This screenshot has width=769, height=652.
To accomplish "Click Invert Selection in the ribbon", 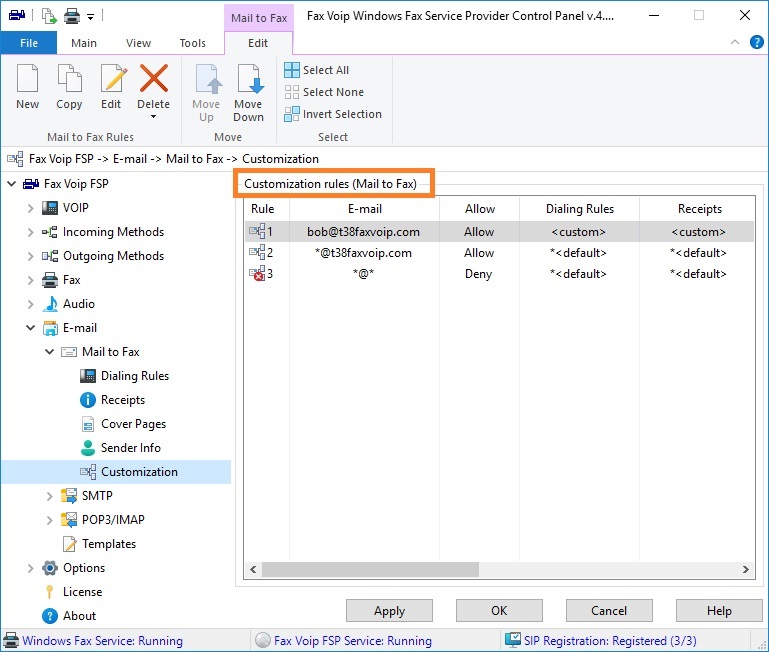I will tap(333, 114).
